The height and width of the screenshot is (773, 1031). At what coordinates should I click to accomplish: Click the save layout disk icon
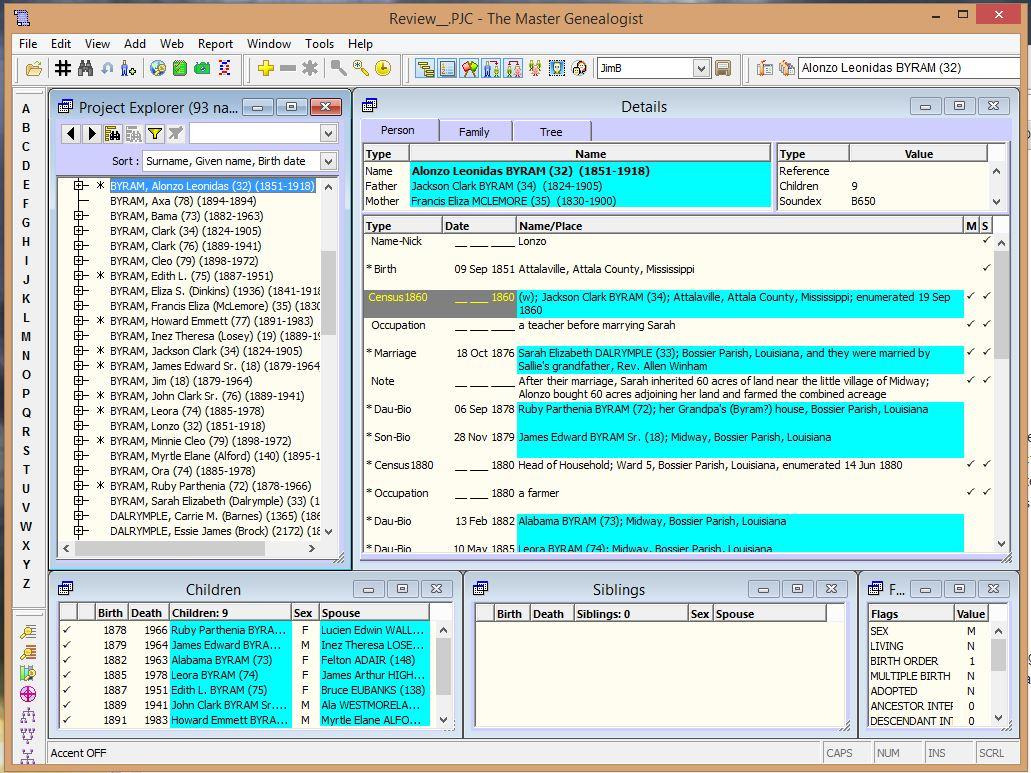click(x=723, y=68)
